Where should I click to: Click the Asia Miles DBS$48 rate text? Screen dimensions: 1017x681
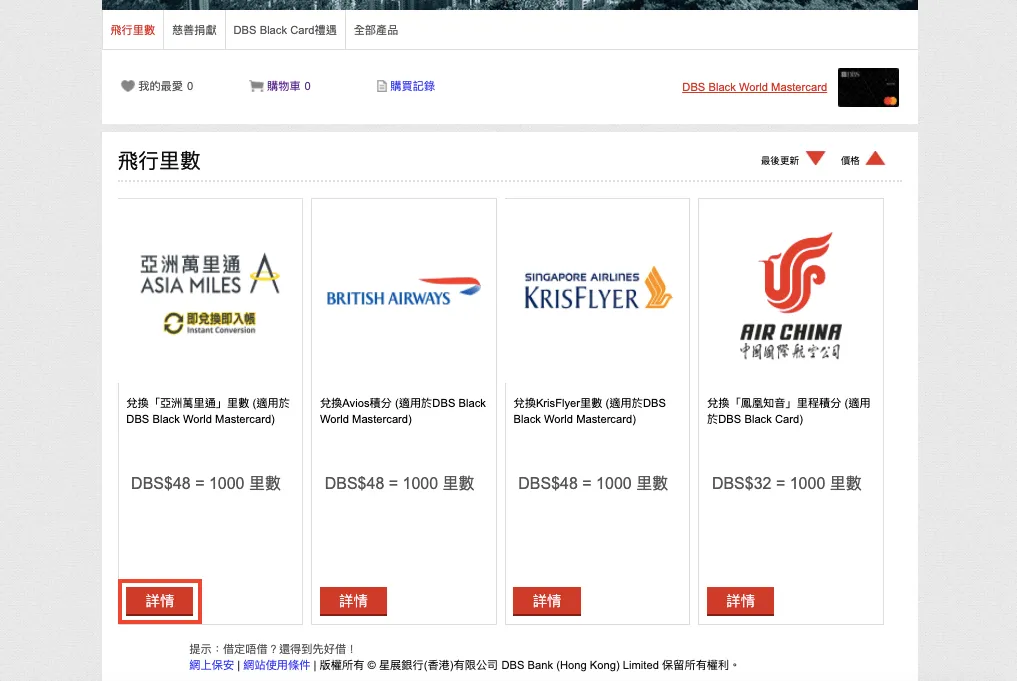tap(206, 483)
